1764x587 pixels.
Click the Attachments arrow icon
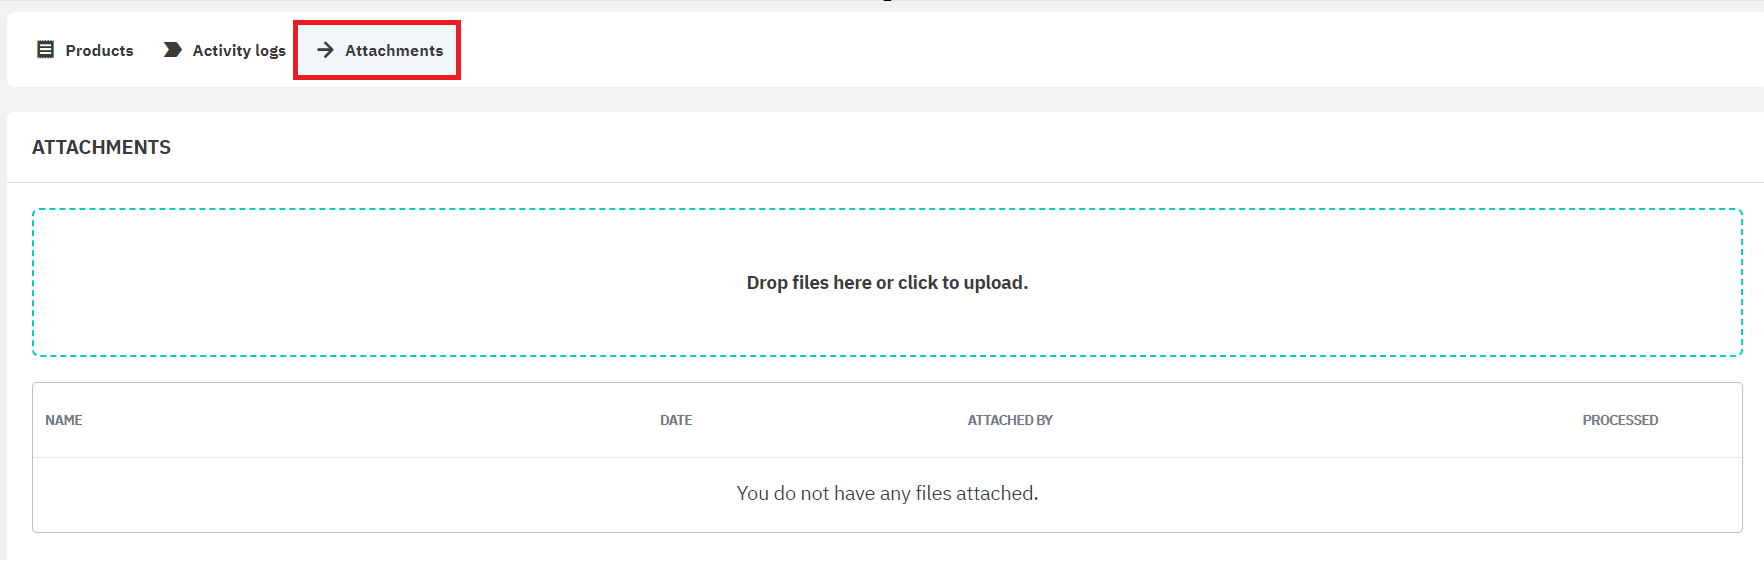tap(325, 50)
